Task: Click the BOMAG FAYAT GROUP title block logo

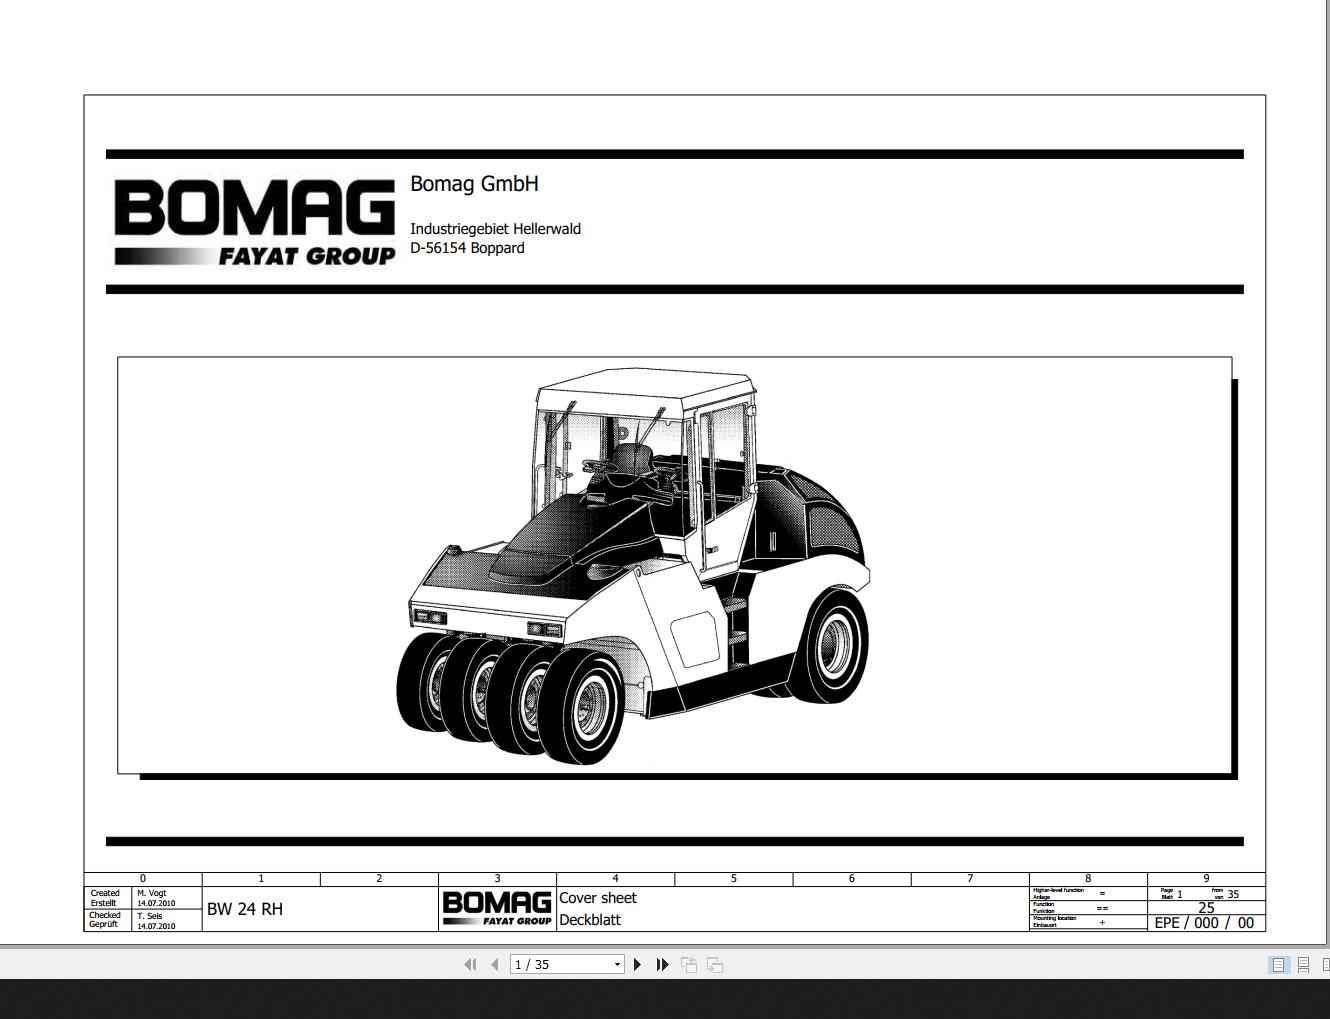Action: [x=497, y=906]
